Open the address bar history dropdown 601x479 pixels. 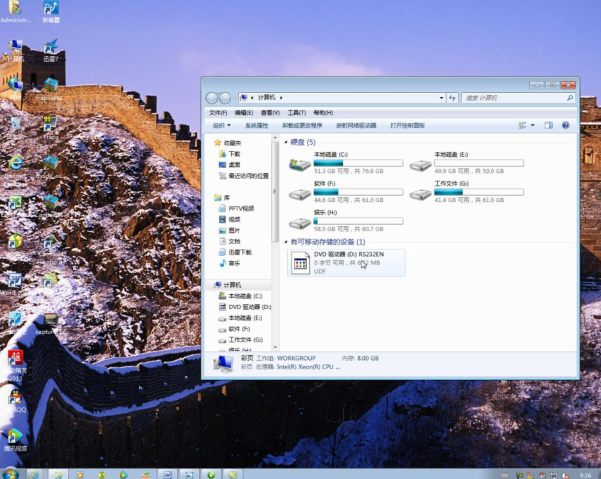[442, 98]
